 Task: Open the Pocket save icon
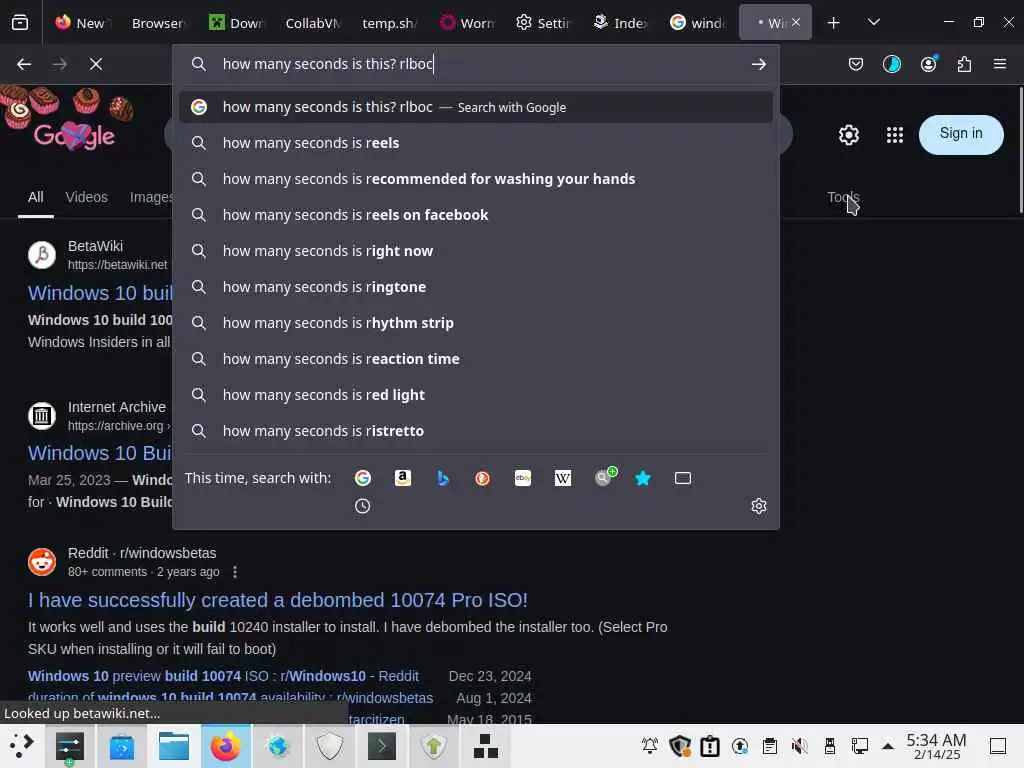856,64
